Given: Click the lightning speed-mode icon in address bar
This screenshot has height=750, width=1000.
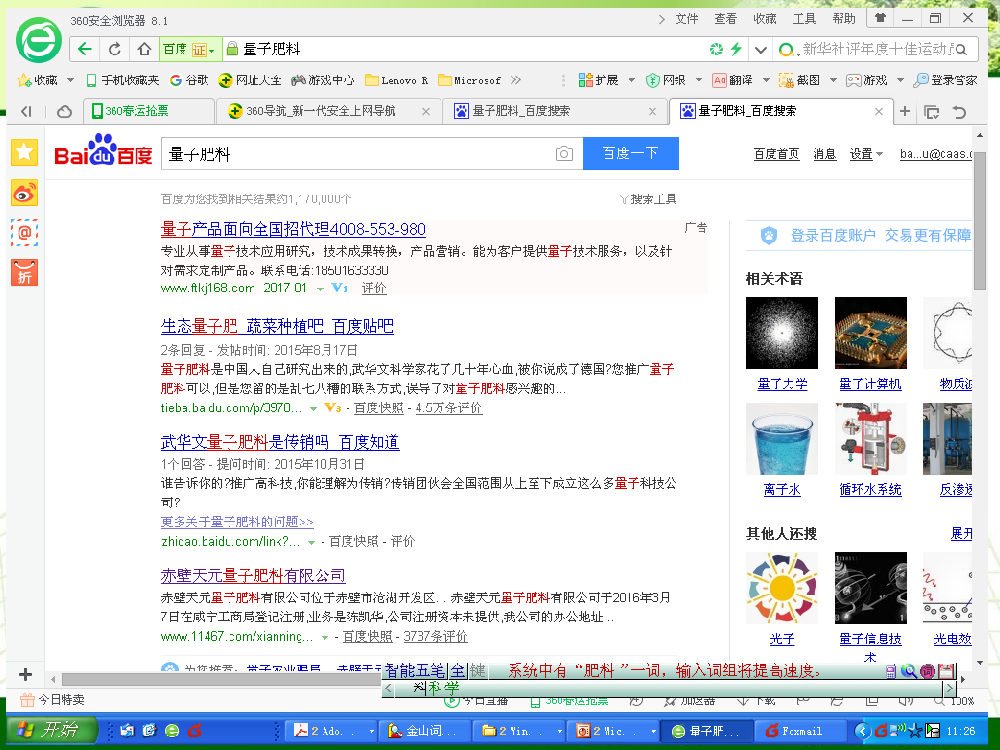Looking at the screenshot, I should coord(736,49).
